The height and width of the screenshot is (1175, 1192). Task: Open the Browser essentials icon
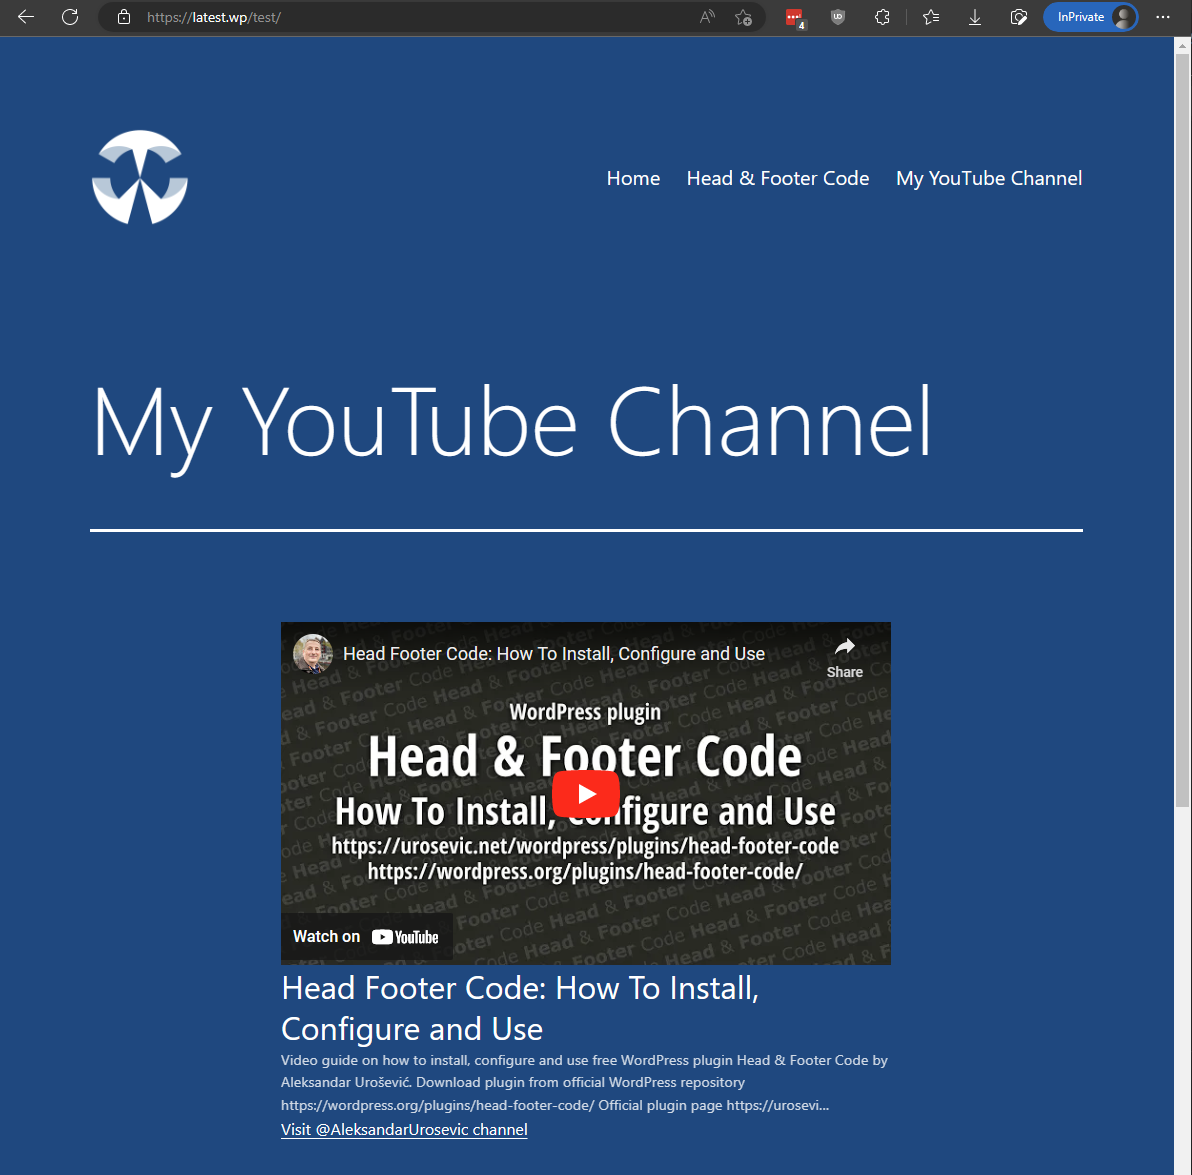pos(1019,17)
